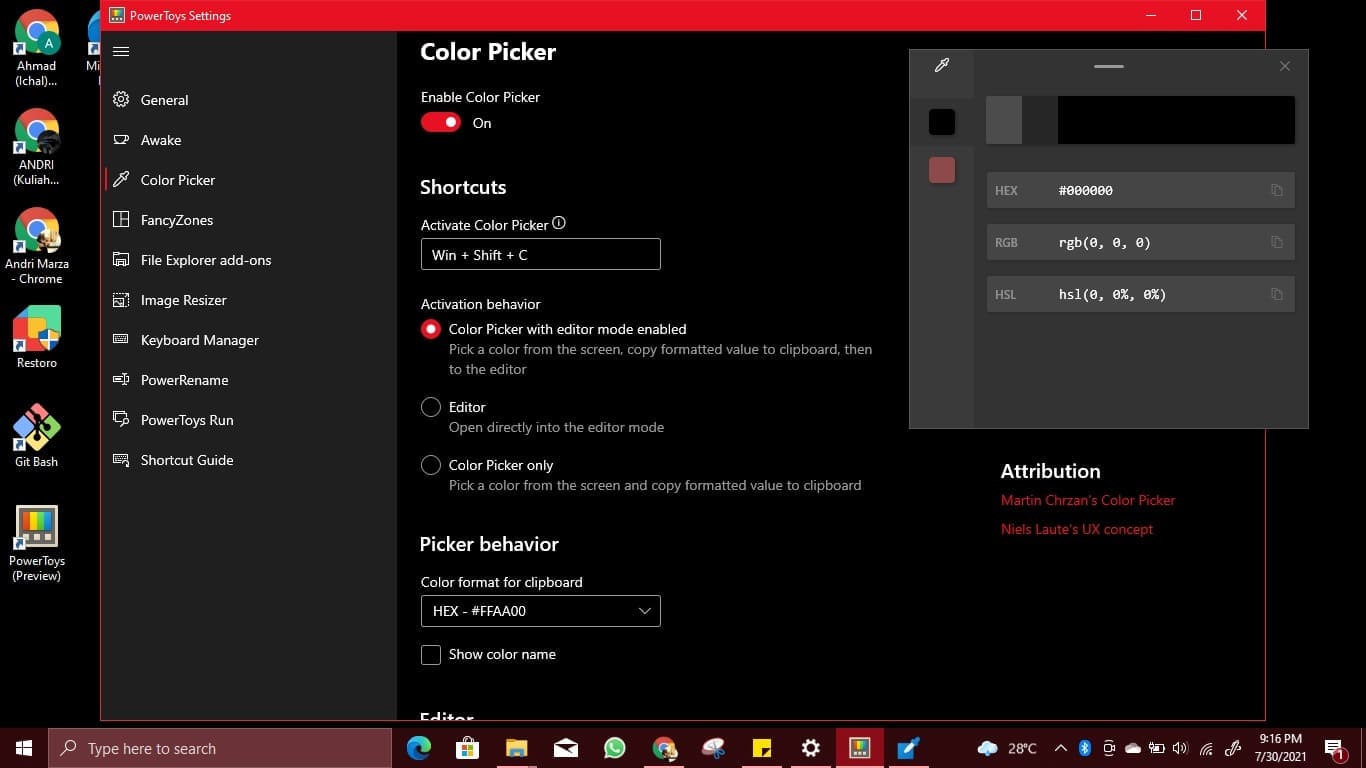Copy the HEX color value
The width and height of the screenshot is (1366, 768).
pos(1276,190)
